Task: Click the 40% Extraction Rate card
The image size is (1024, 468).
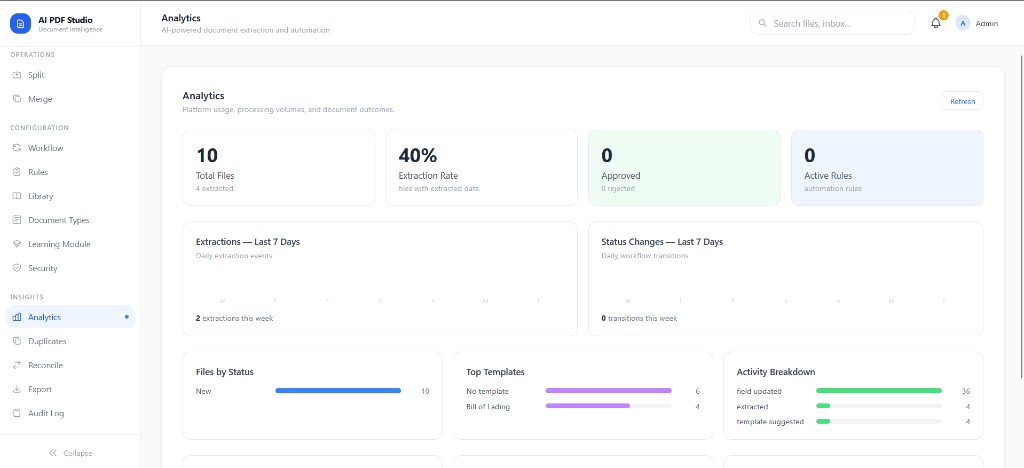Action: [x=481, y=168]
